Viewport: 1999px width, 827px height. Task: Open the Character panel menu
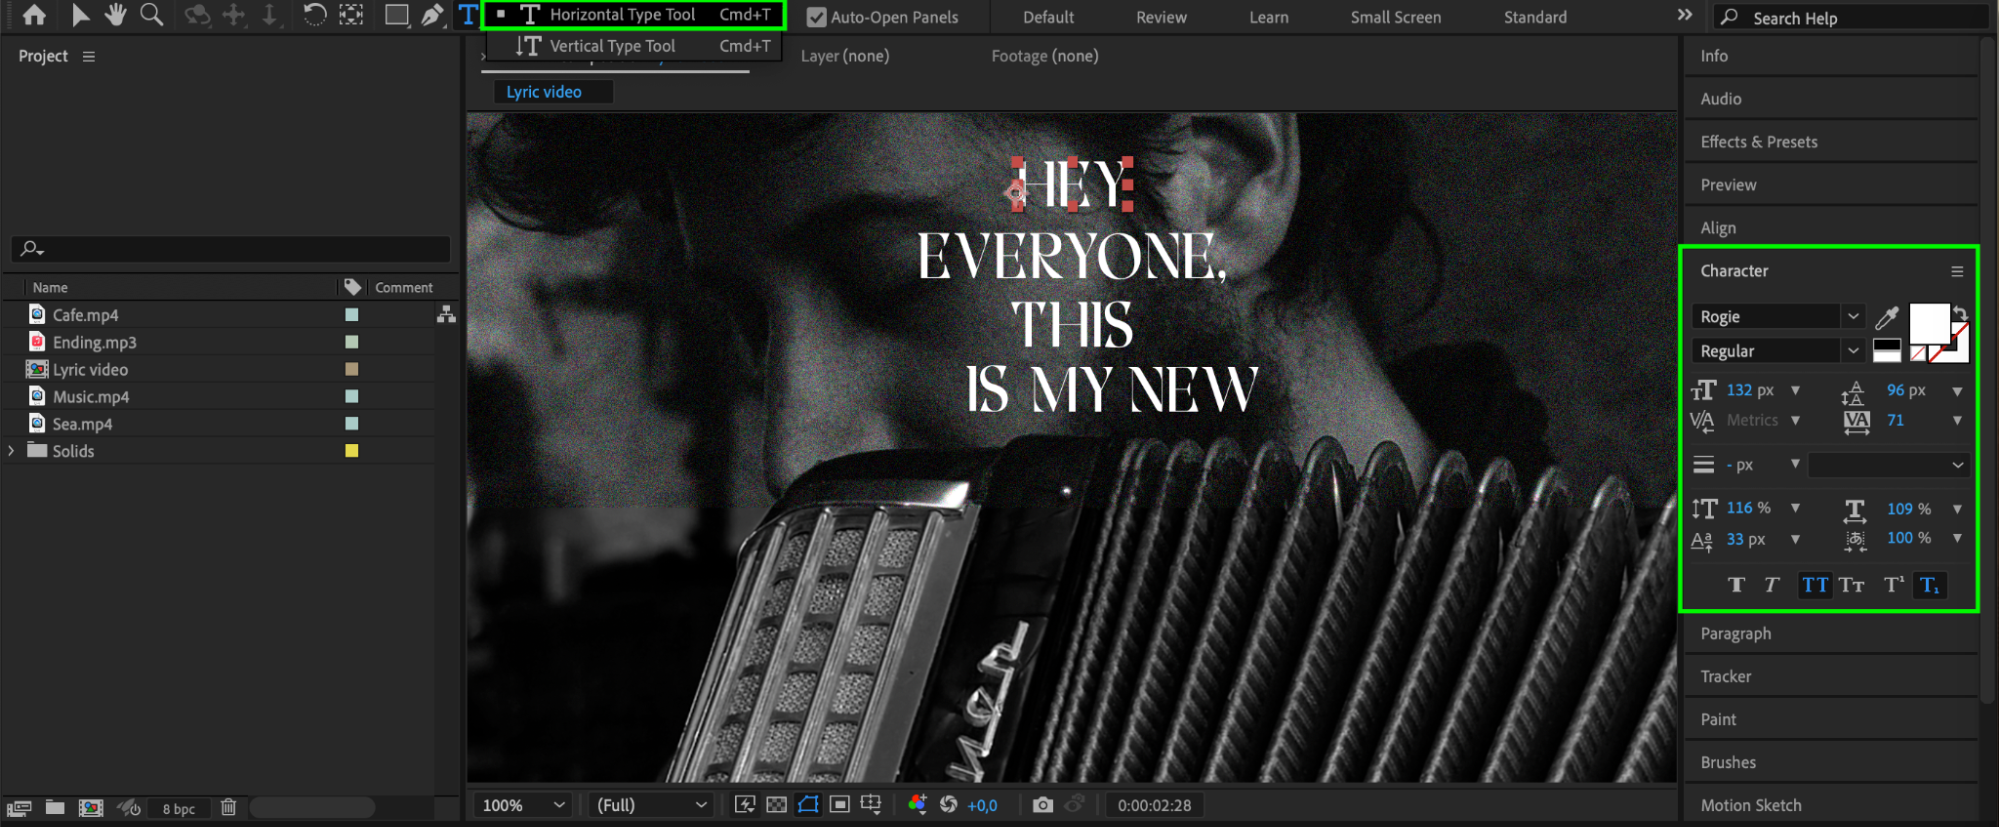pyautogui.click(x=1957, y=271)
